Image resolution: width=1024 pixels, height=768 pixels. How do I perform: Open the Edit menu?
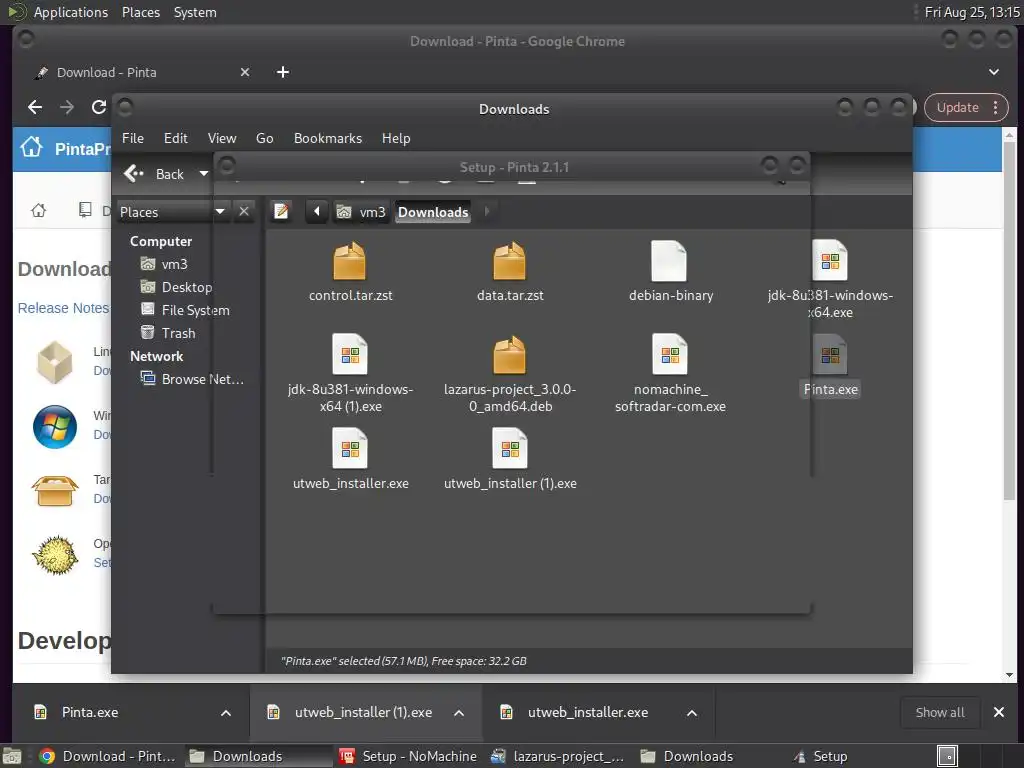176,138
